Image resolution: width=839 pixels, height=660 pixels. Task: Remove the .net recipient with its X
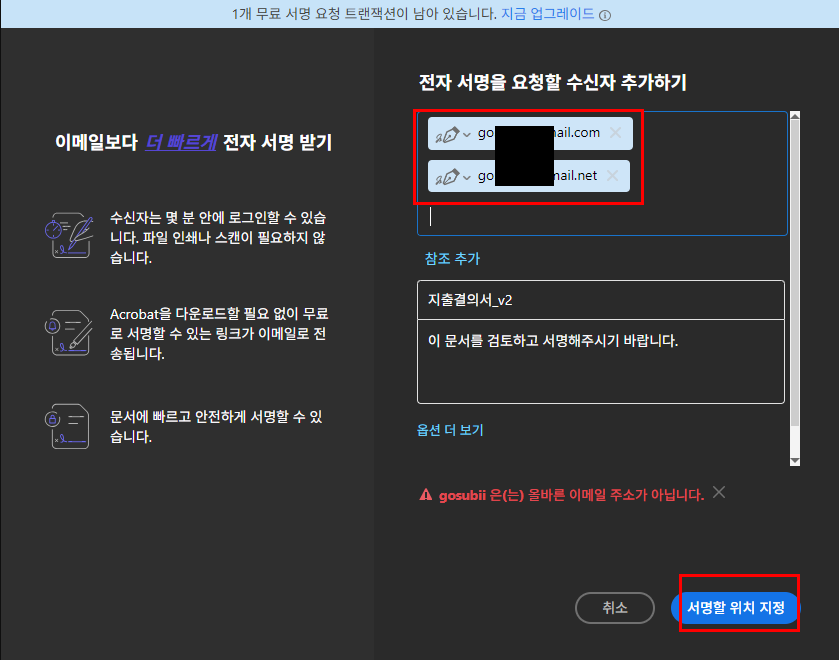[613, 175]
